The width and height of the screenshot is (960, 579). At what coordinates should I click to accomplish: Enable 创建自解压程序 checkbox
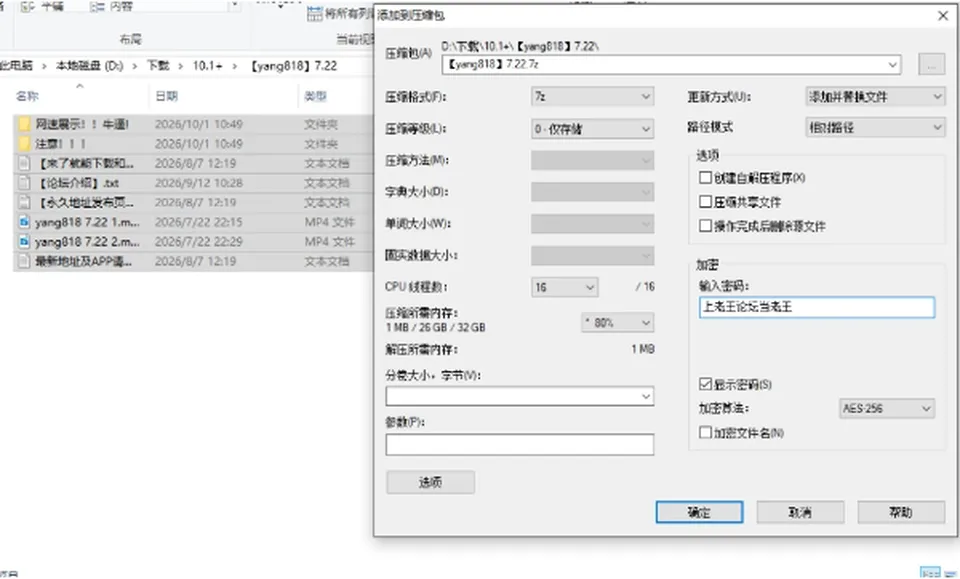[x=705, y=177]
